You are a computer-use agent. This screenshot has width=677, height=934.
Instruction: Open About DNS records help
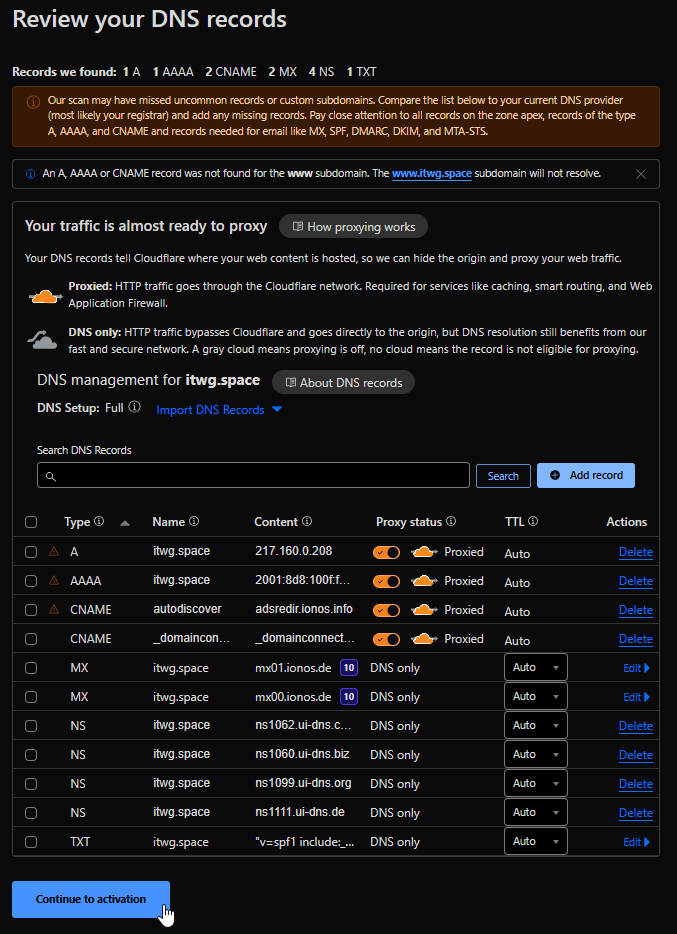(344, 382)
